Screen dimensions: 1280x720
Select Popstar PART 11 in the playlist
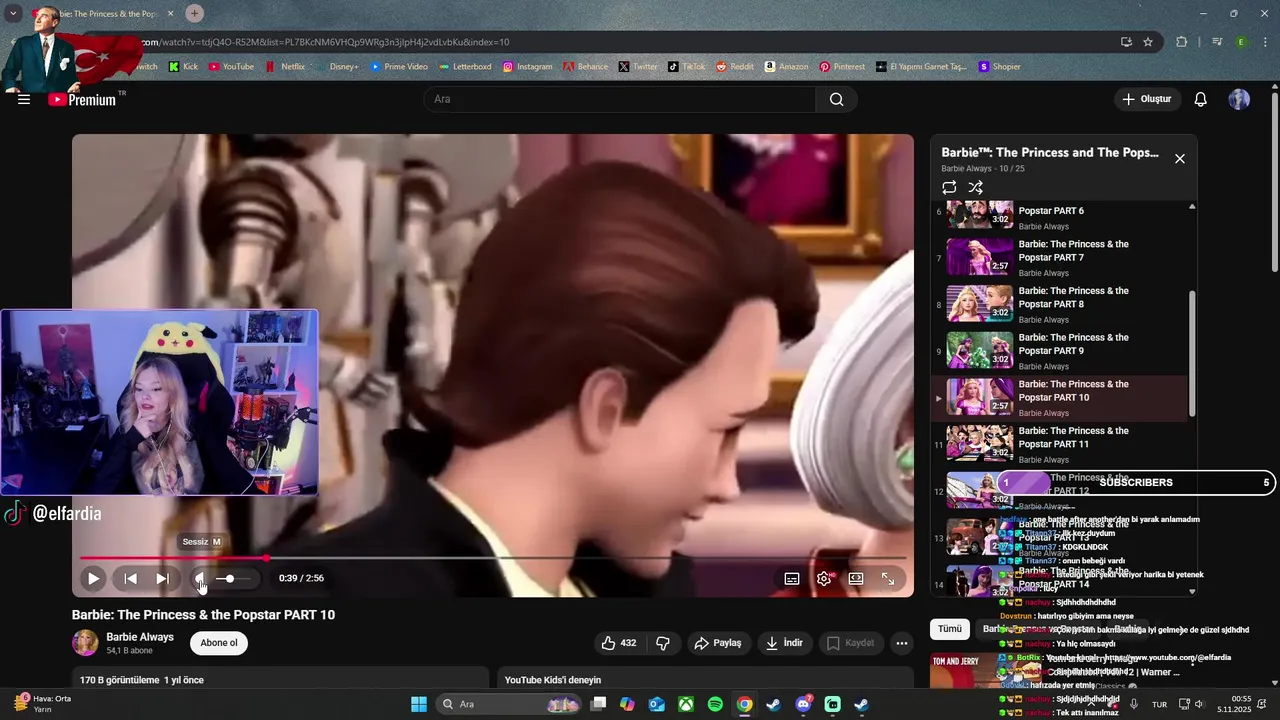[1061, 445]
